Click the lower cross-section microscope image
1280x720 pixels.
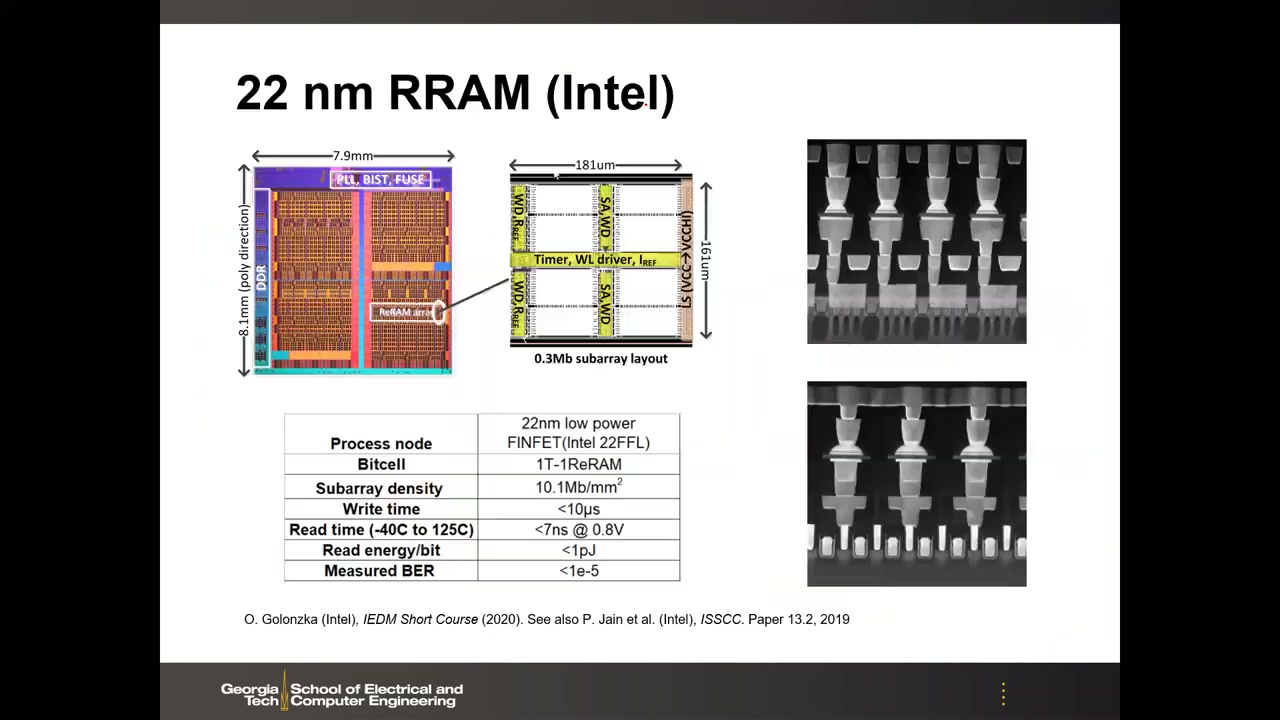pyautogui.click(x=916, y=483)
